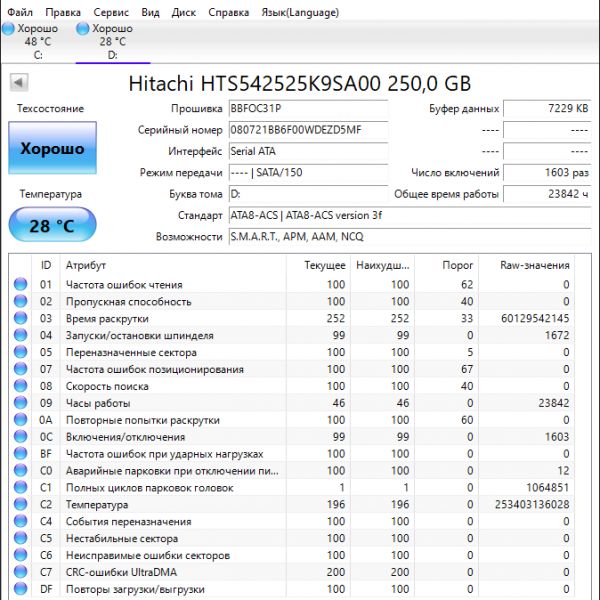600x600 pixels.
Task: Click the Общее время работы value 23842 ч
Action: pos(547,194)
